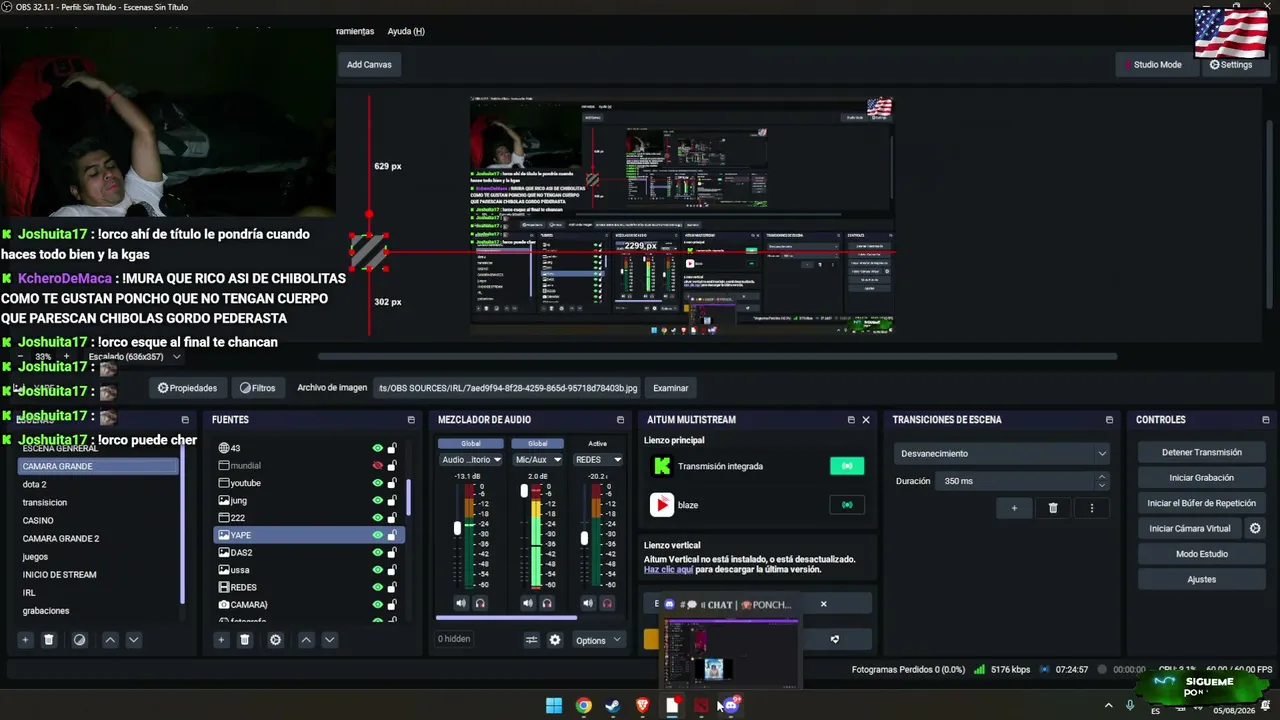Open the Audio del escritorio channel dropdown
The width and height of the screenshot is (1280, 720).
471,460
